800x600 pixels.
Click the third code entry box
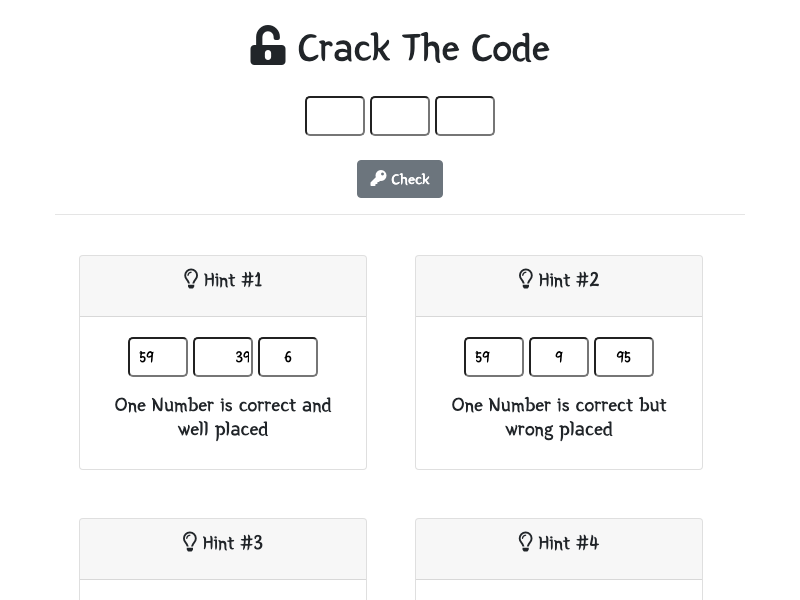point(465,115)
